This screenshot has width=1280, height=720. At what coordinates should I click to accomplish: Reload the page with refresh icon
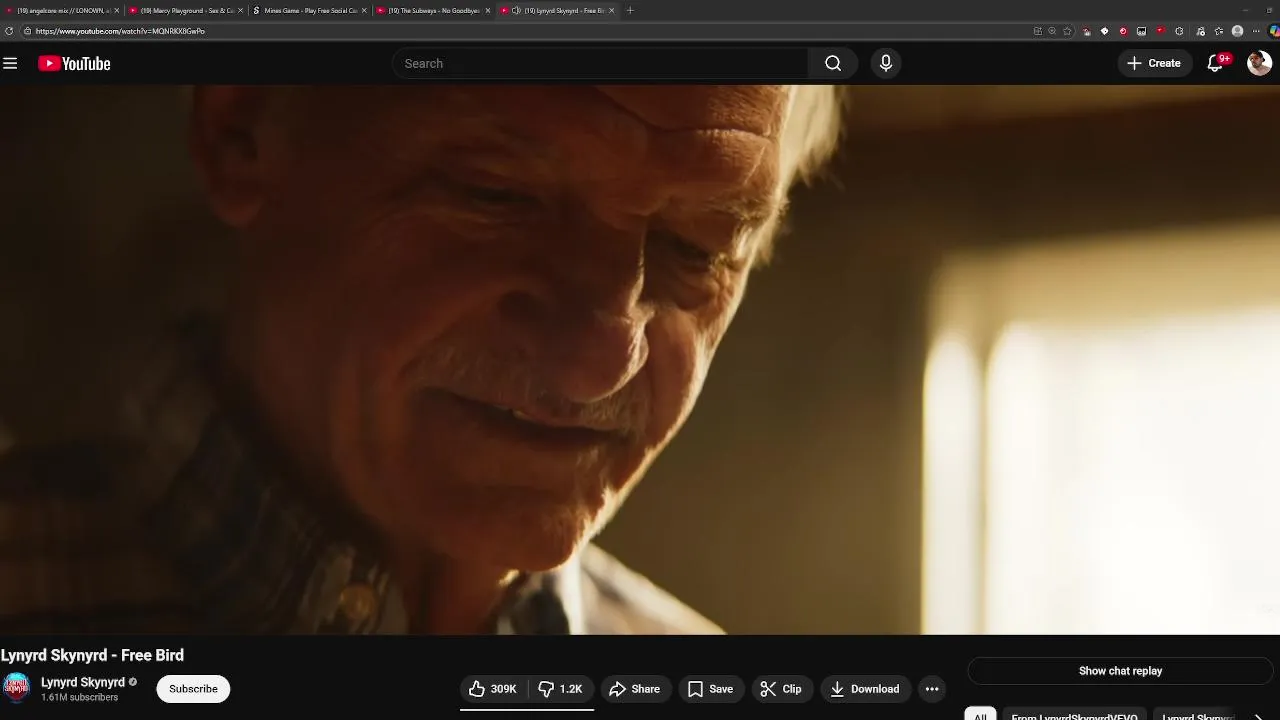(x=9, y=31)
